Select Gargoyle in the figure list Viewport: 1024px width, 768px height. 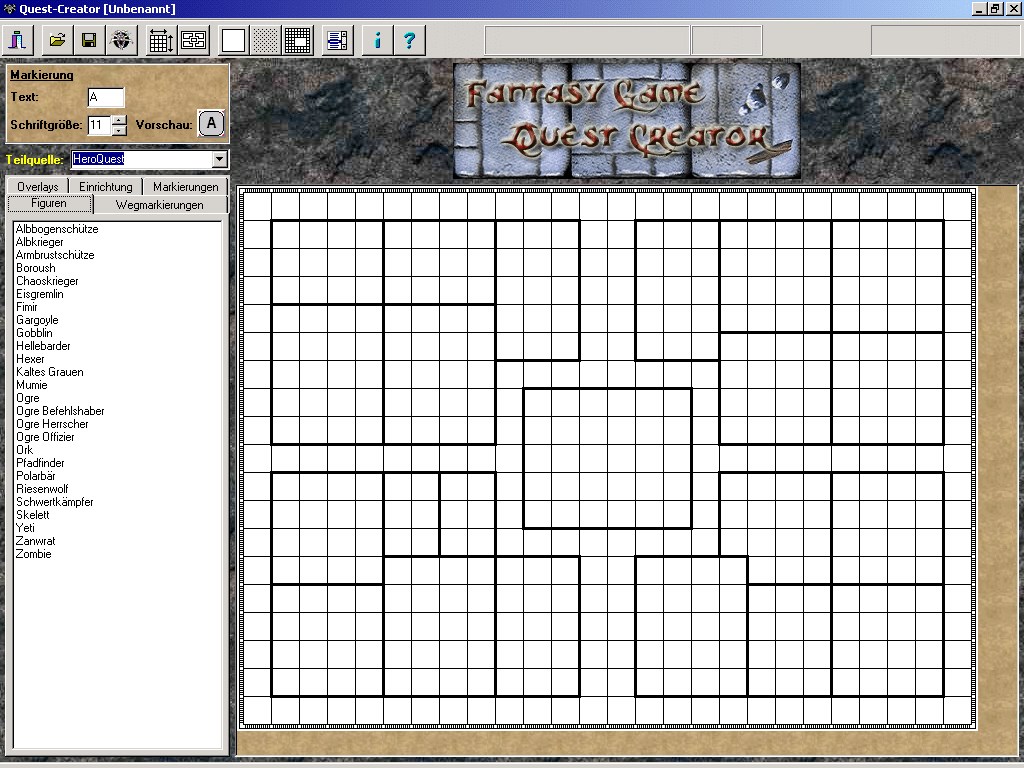pos(37,320)
